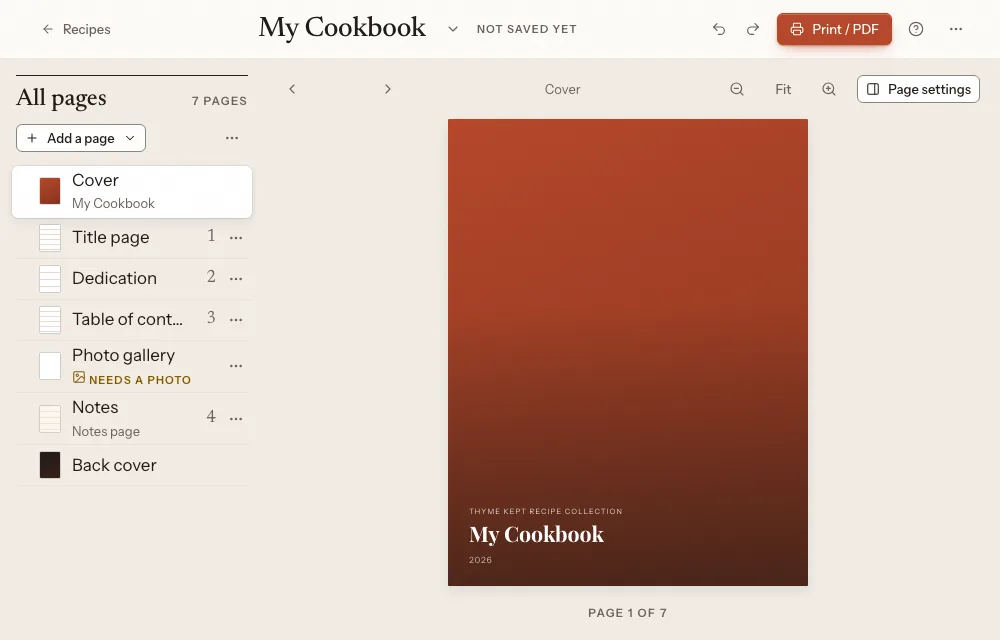Click the Cover label above the preview
Image resolution: width=1000 pixels, height=640 pixels.
(562, 89)
